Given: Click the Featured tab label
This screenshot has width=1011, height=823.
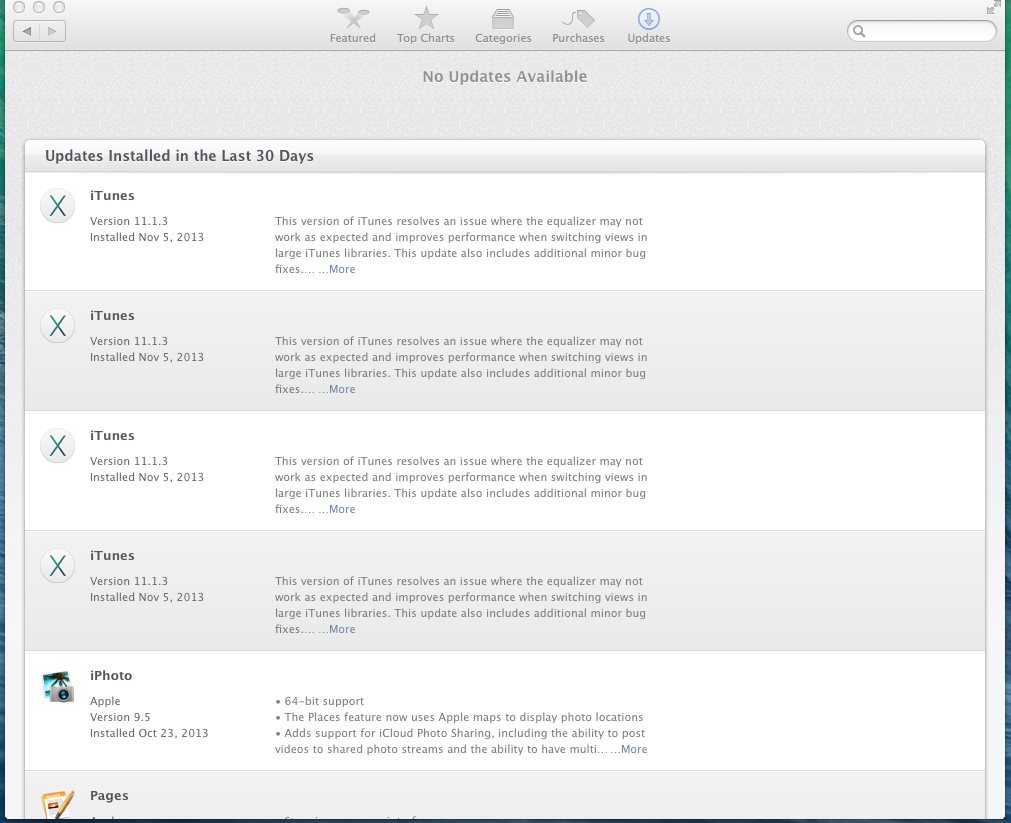Looking at the screenshot, I should point(353,38).
